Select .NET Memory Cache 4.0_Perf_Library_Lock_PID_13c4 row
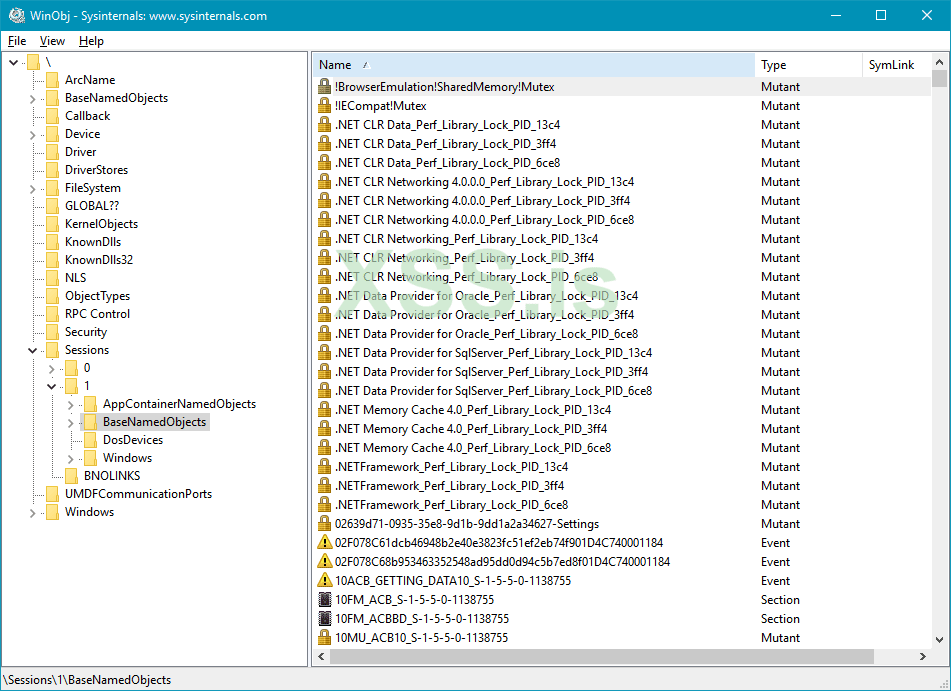 622,410
